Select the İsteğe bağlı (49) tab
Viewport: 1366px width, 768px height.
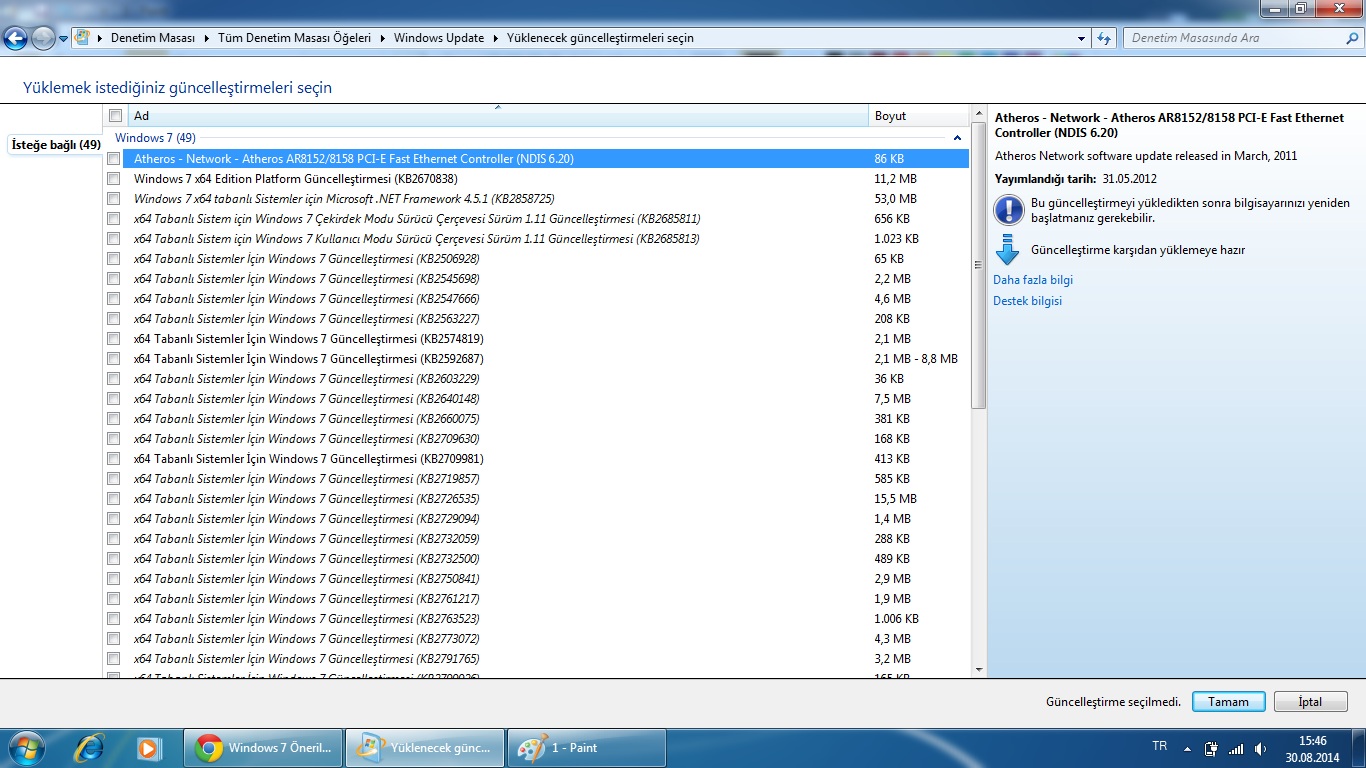tap(55, 145)
